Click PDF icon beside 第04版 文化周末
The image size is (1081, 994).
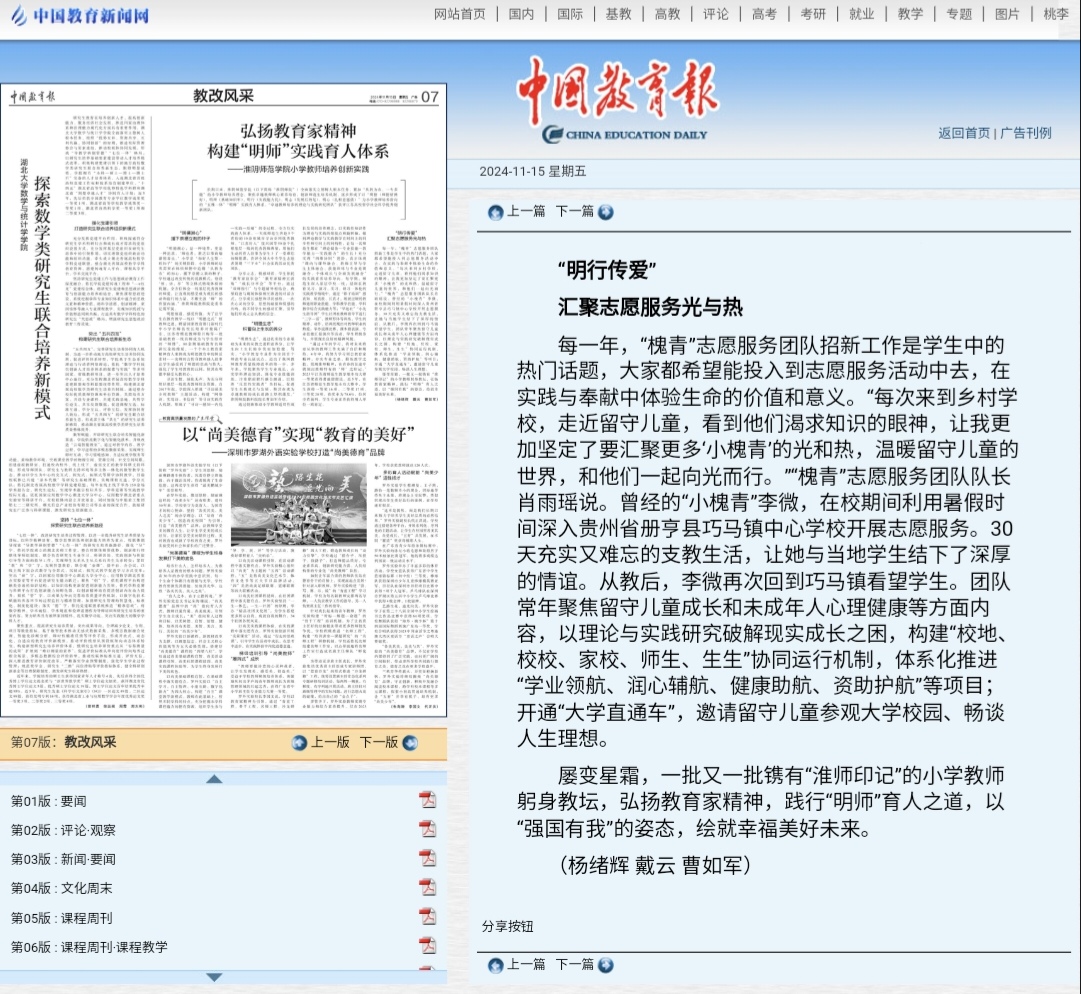[427, 887]
